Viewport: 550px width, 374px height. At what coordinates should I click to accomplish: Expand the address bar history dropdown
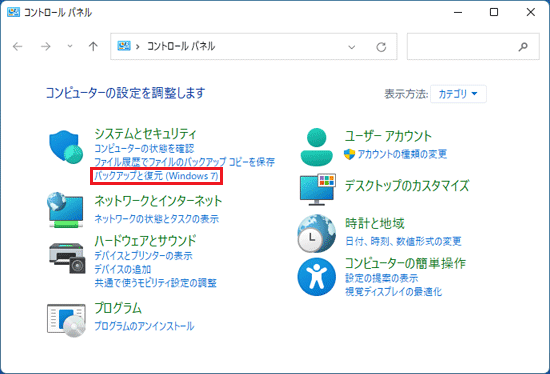[x=351, y=47]
